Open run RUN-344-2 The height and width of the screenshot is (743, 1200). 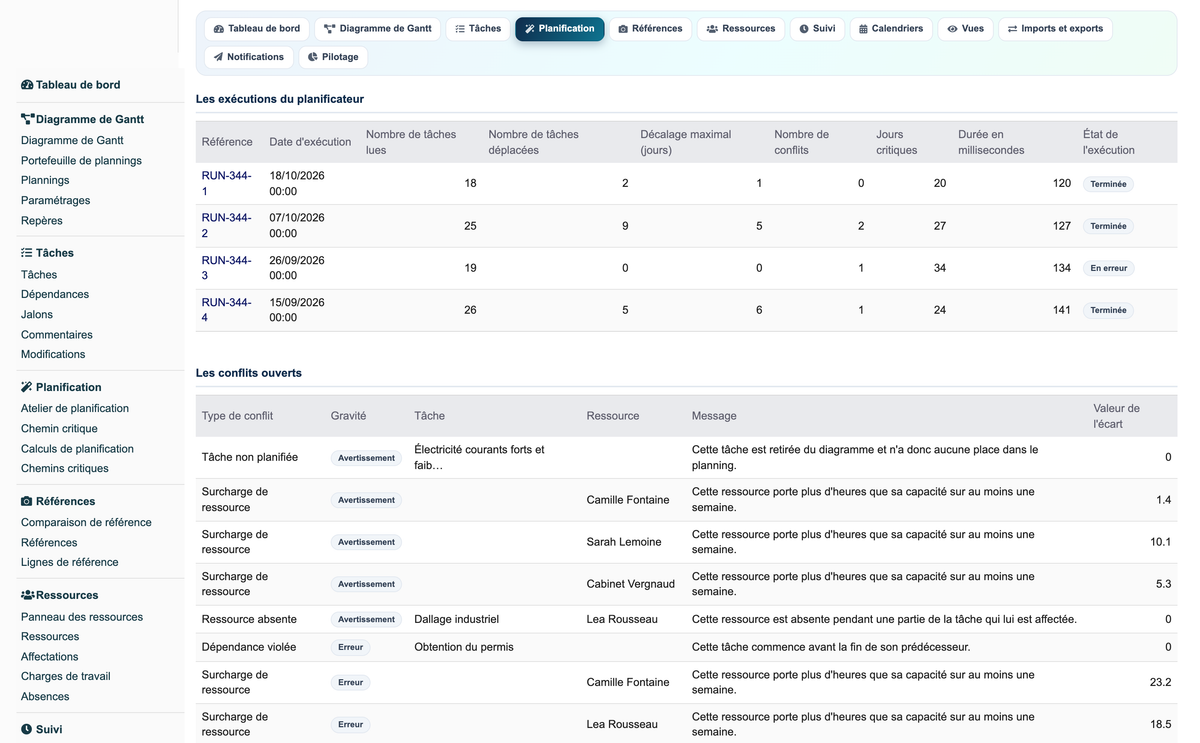[226, 225]
